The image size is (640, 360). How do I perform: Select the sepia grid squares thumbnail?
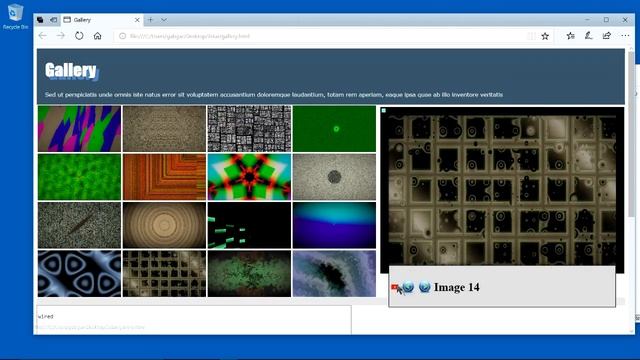click(164, 273)
